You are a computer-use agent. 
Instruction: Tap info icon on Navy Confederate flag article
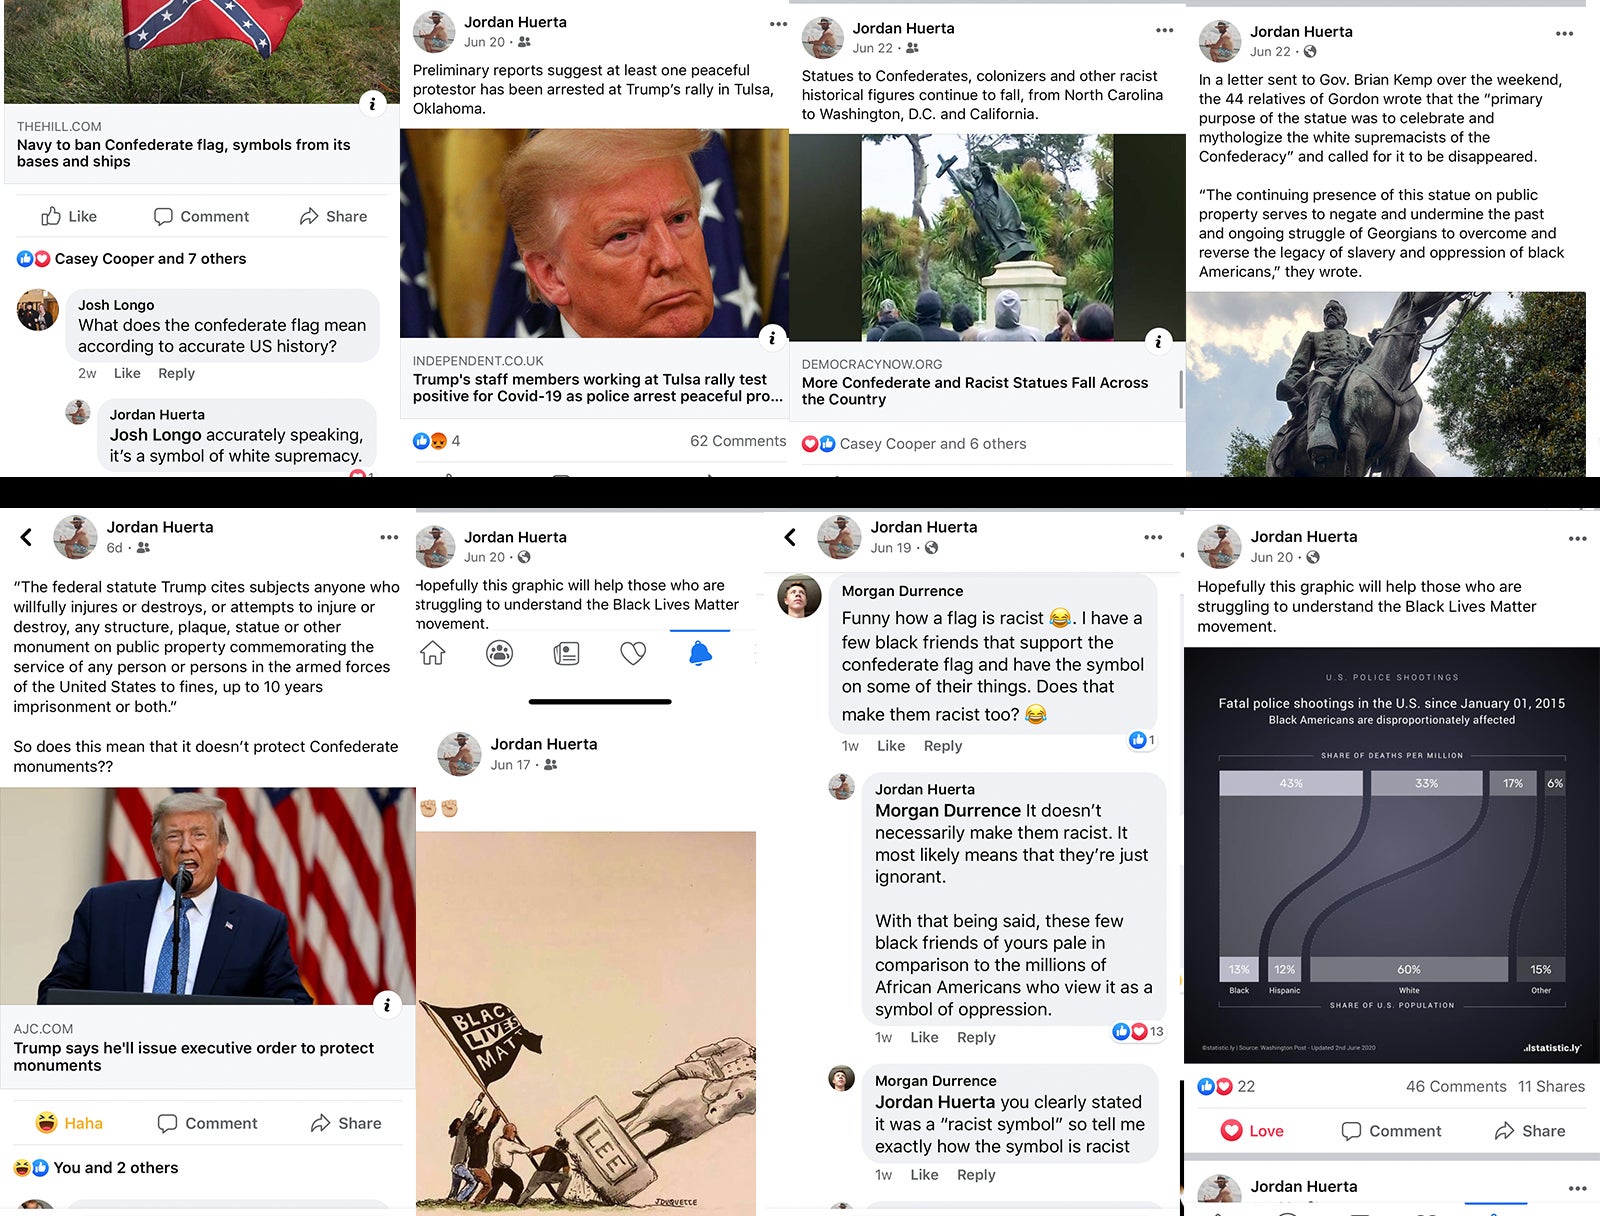click(x=372, y=103)
